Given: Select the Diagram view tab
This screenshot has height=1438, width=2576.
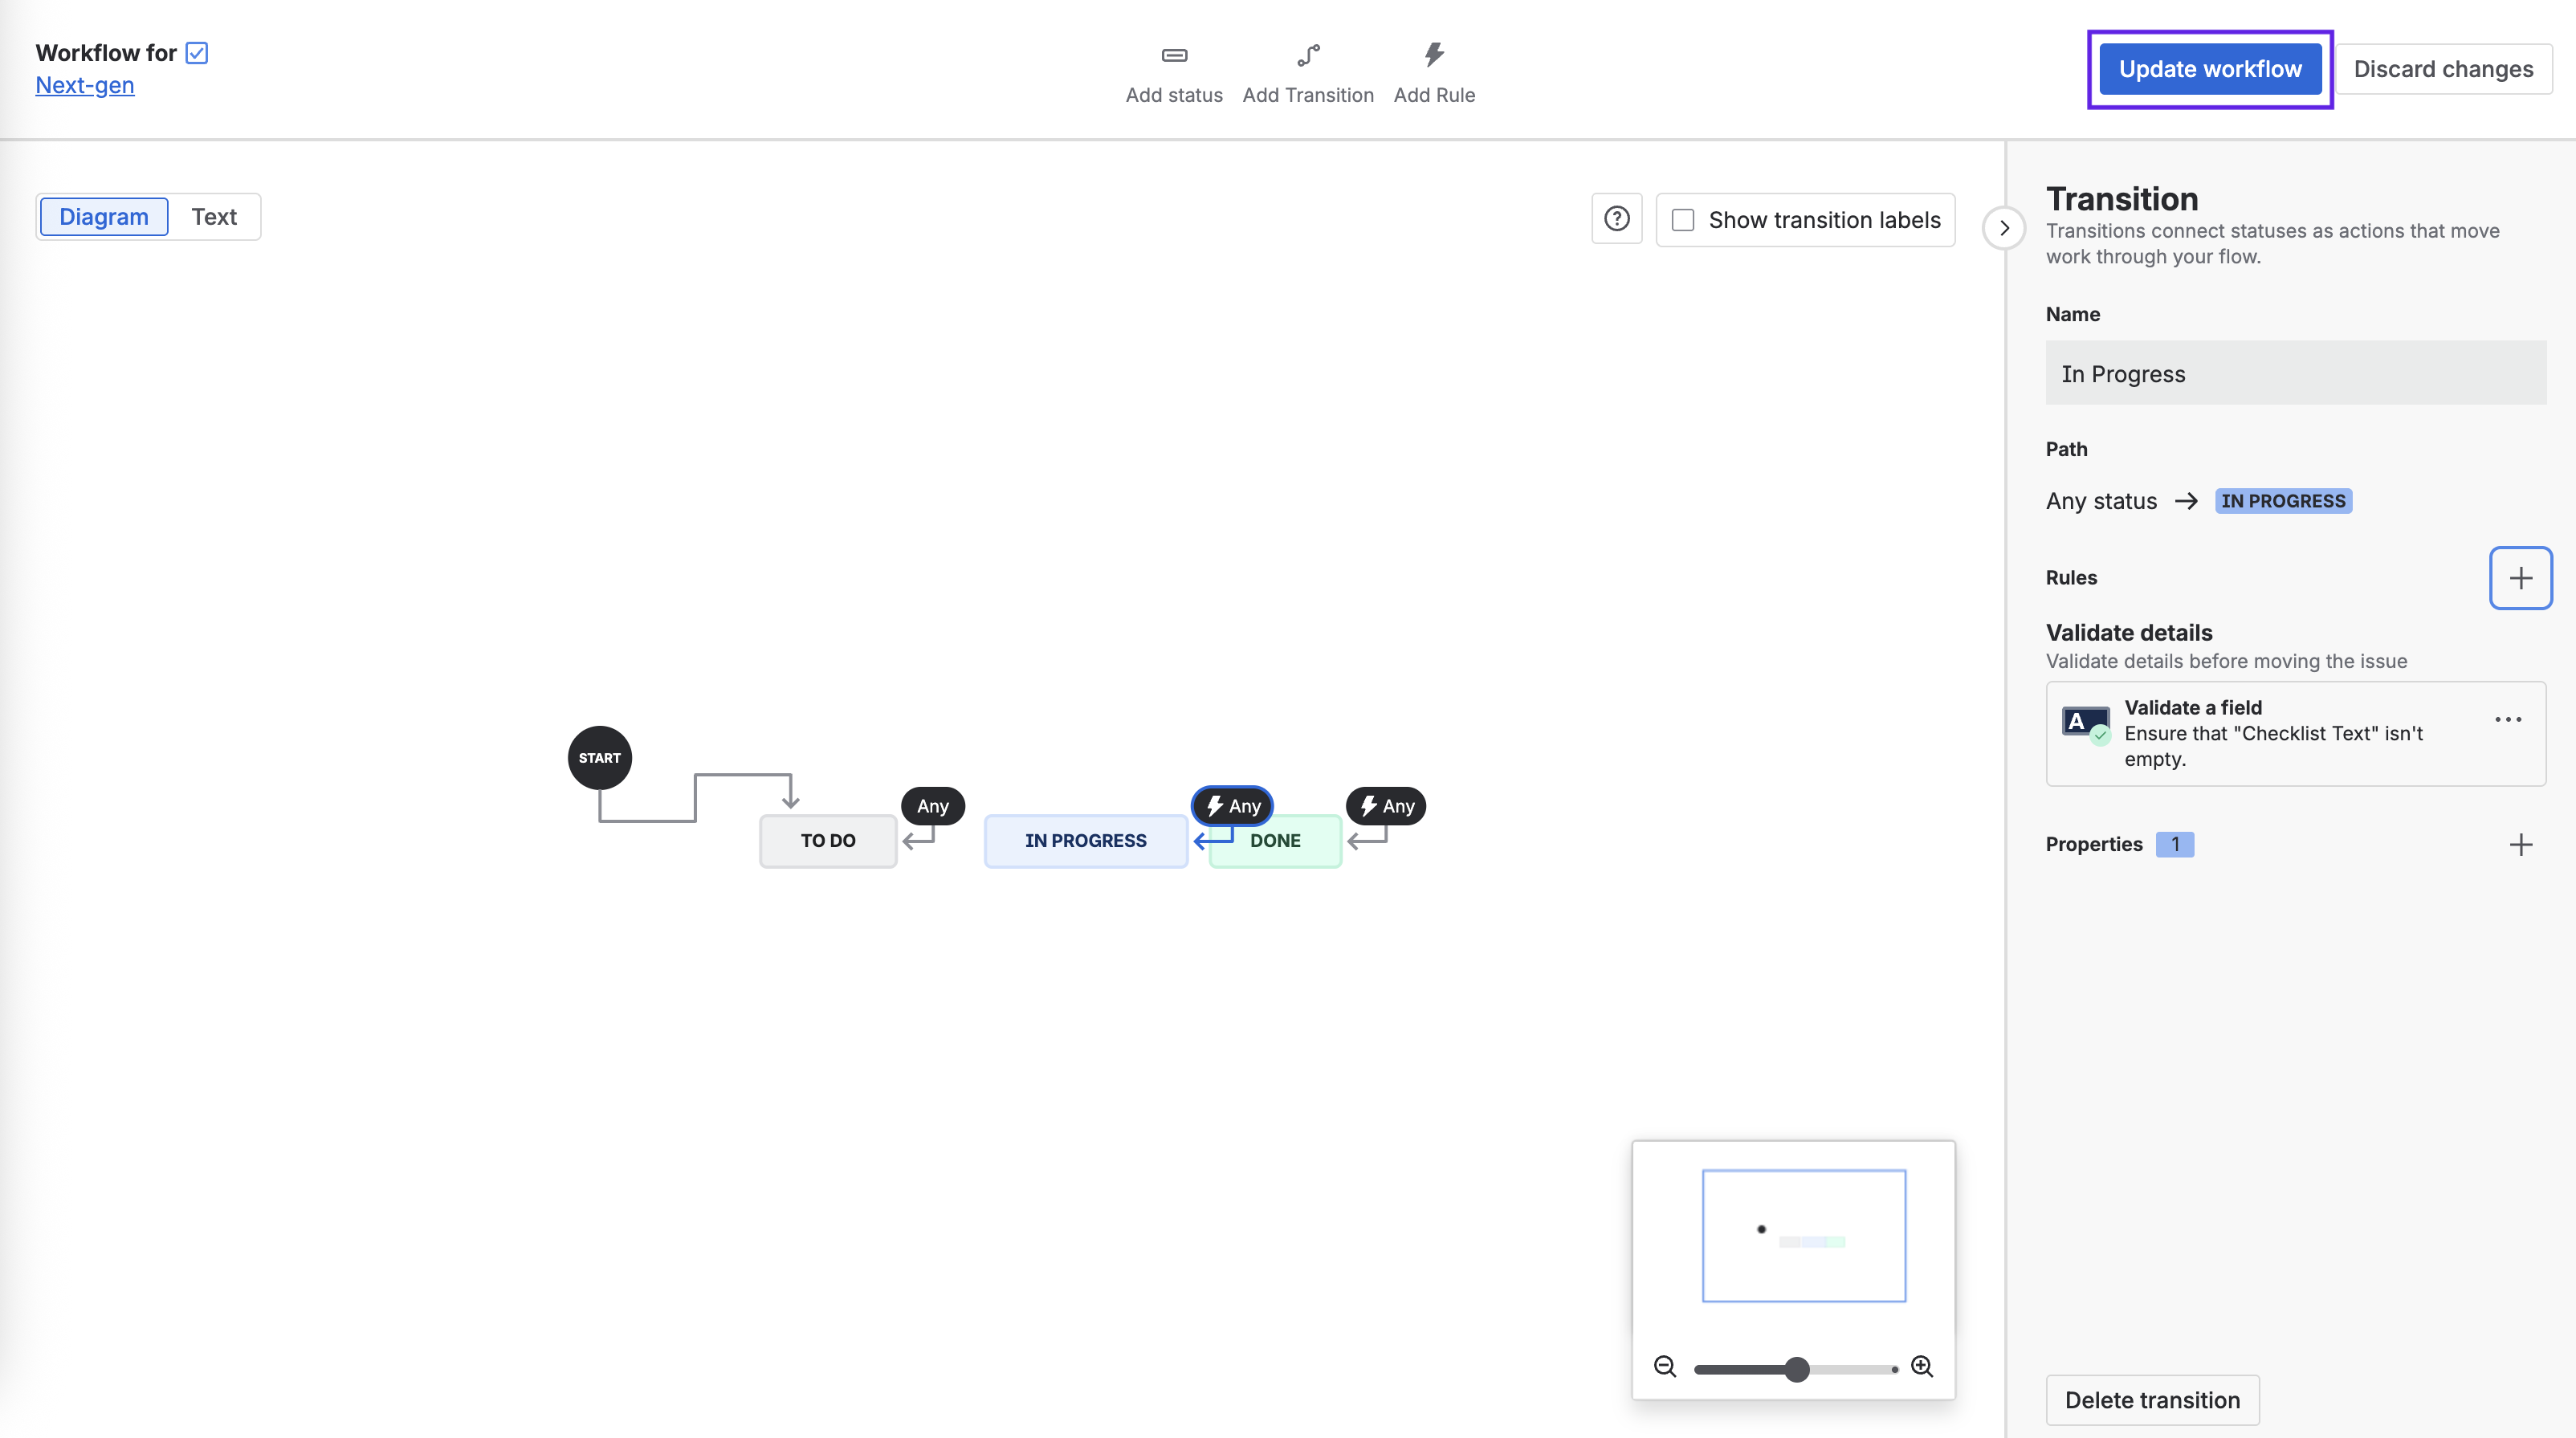Looking at the screenshot, I should tap(104, 217).
